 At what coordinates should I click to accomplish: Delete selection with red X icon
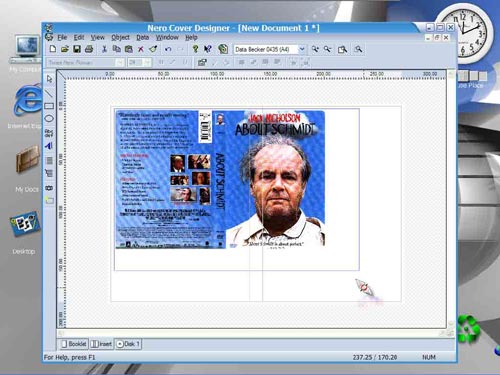(x=141, y=49)
